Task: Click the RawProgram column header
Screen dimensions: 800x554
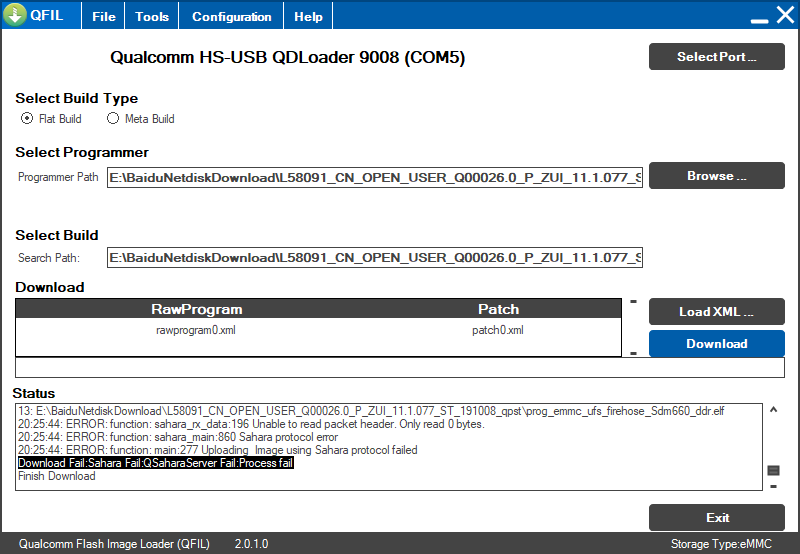Action: point(196,309)
